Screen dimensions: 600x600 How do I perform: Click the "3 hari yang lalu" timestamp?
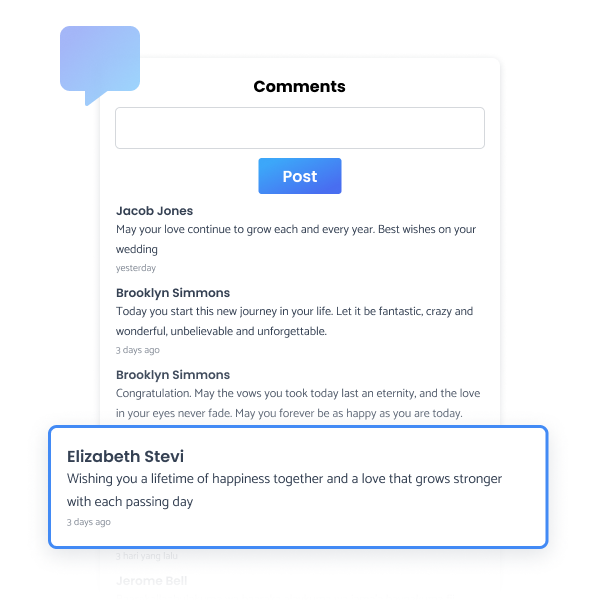coord(147,556)
